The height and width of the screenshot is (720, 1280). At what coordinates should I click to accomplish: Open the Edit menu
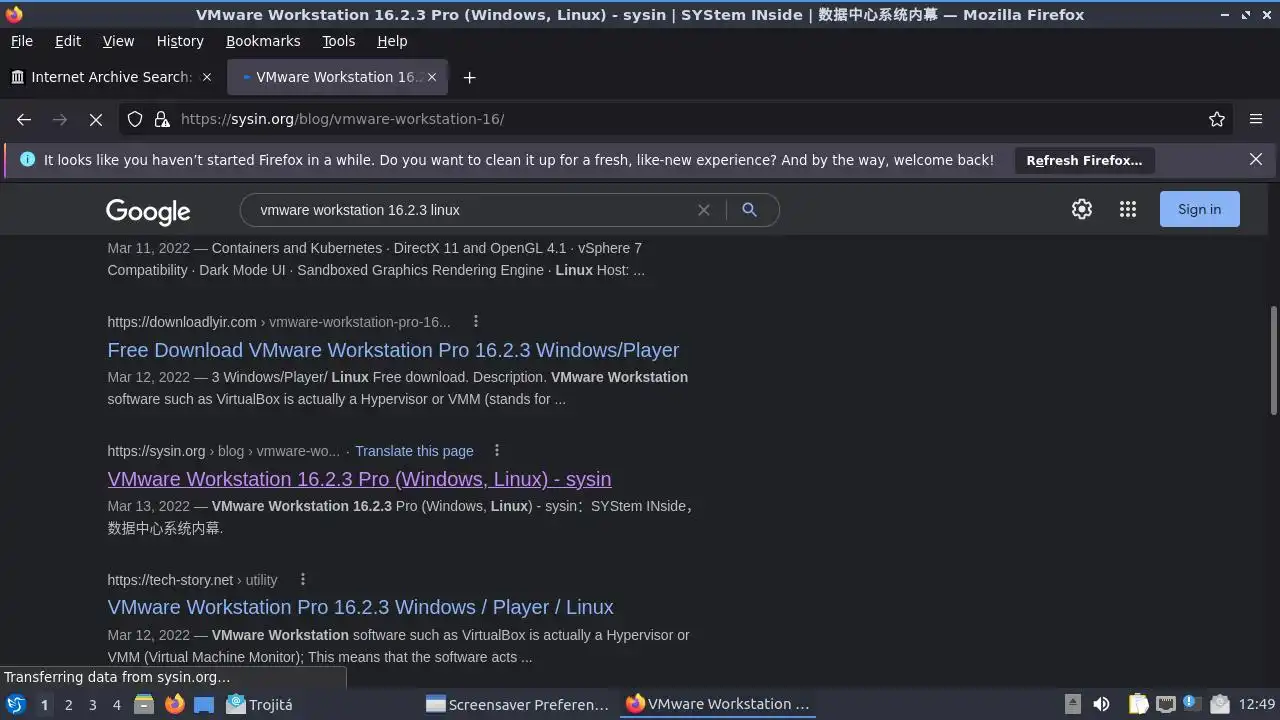(x=68, y=41)
